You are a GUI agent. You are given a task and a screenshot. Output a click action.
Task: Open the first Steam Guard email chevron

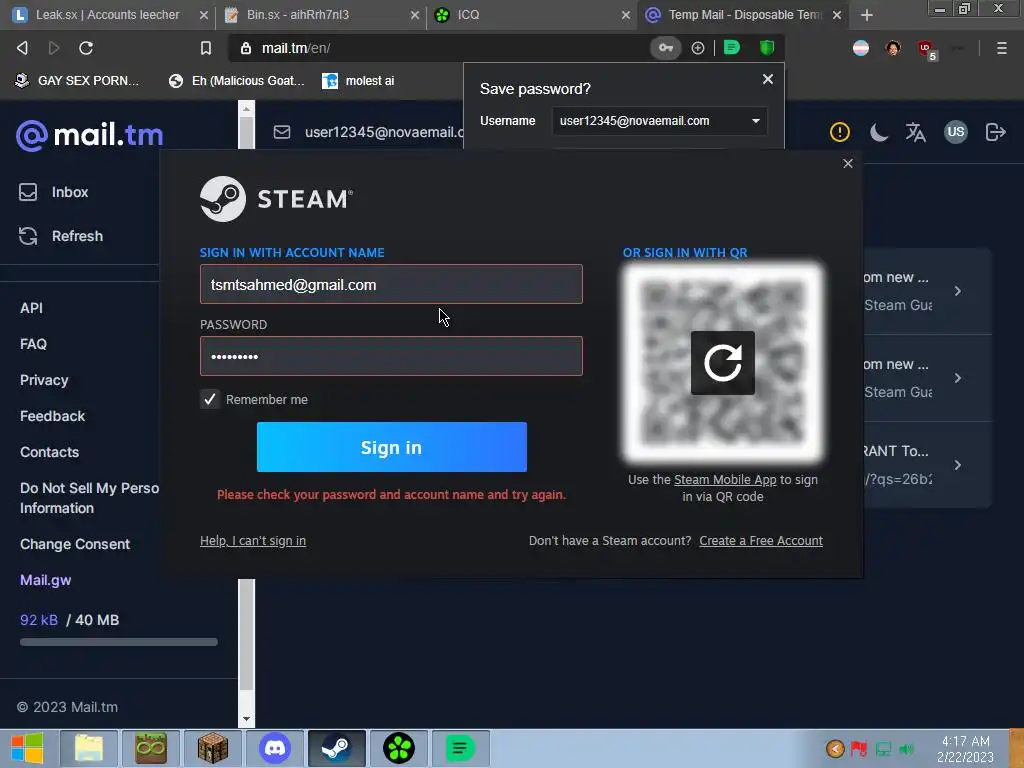[957, 291]
